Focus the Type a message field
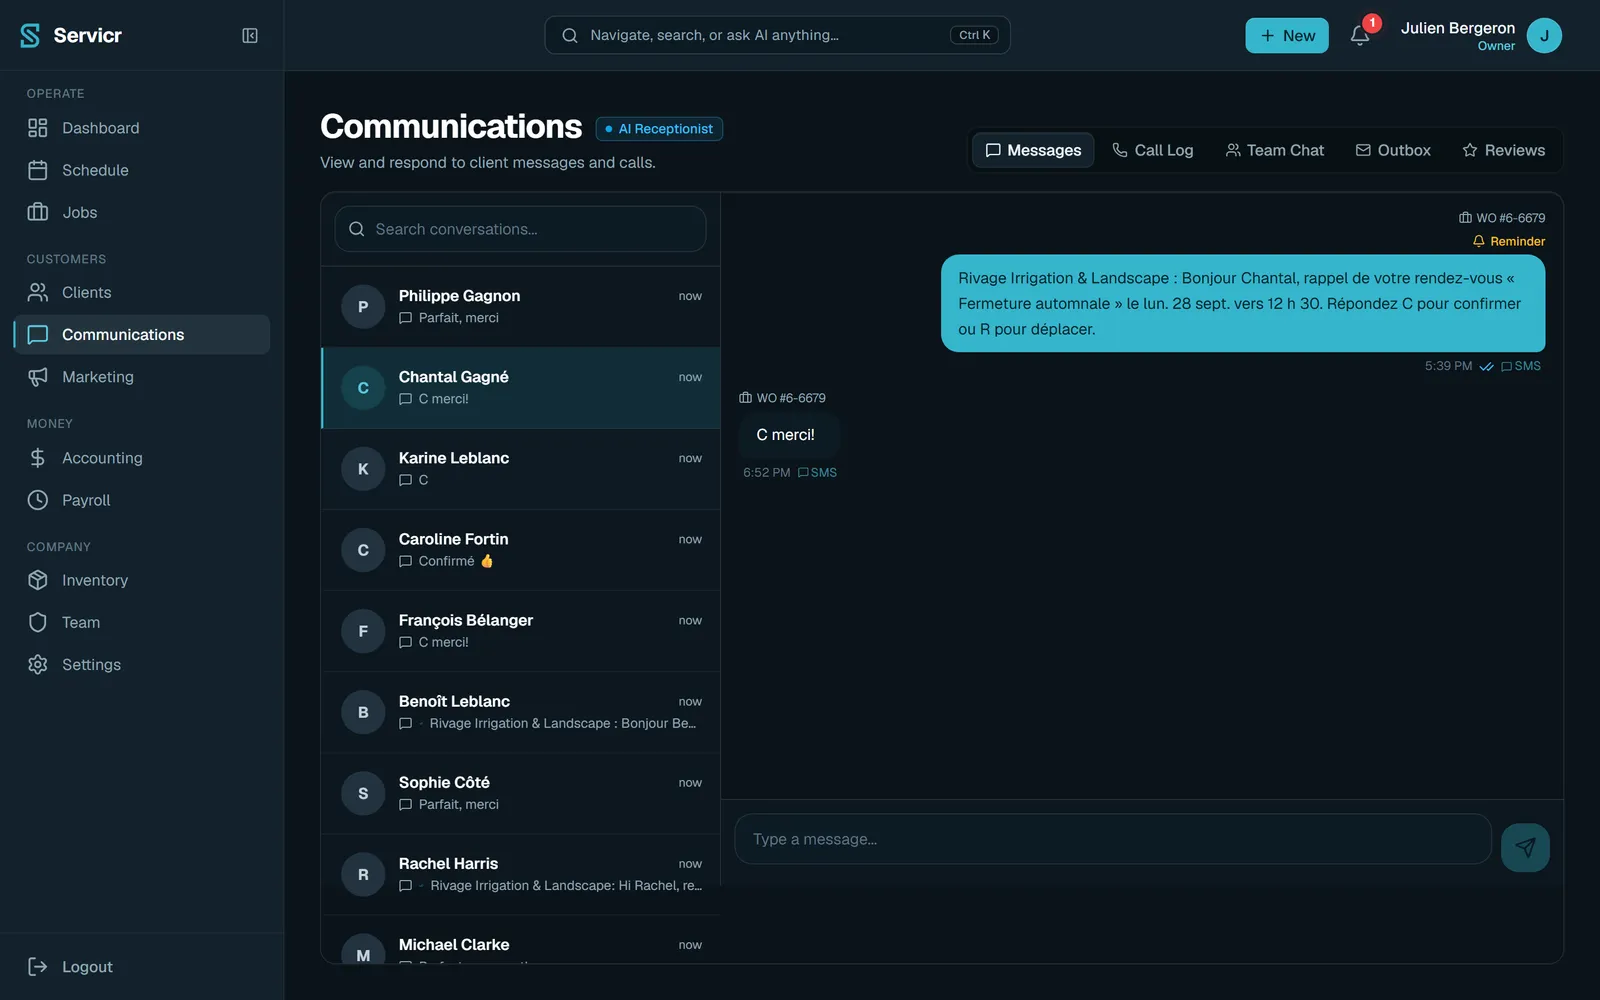This screenshot has height=1000, width=1600. tap(1113, 839)
